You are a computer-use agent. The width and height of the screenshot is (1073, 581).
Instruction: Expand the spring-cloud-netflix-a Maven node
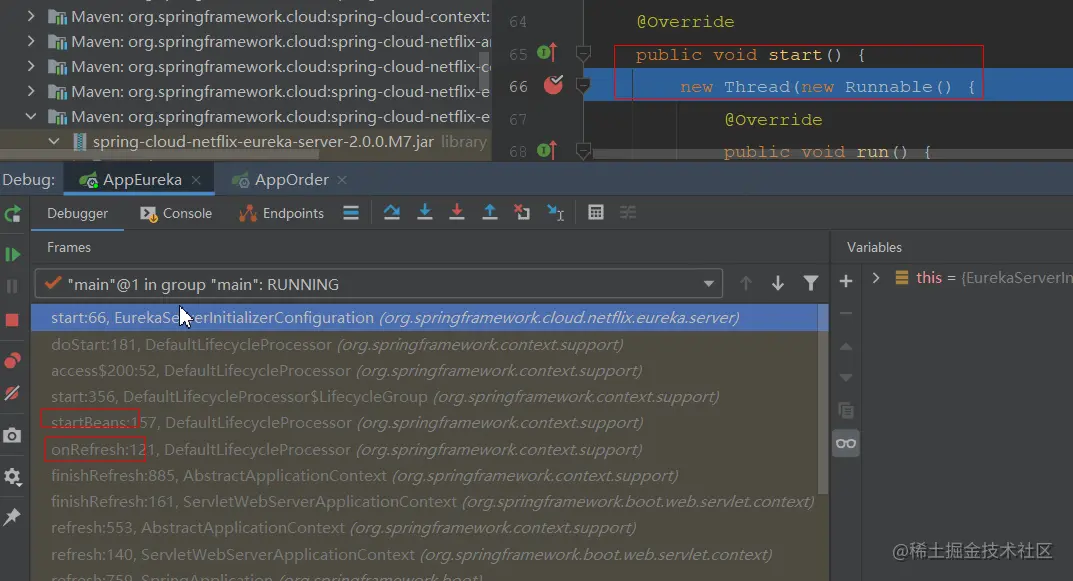point(31,41)
